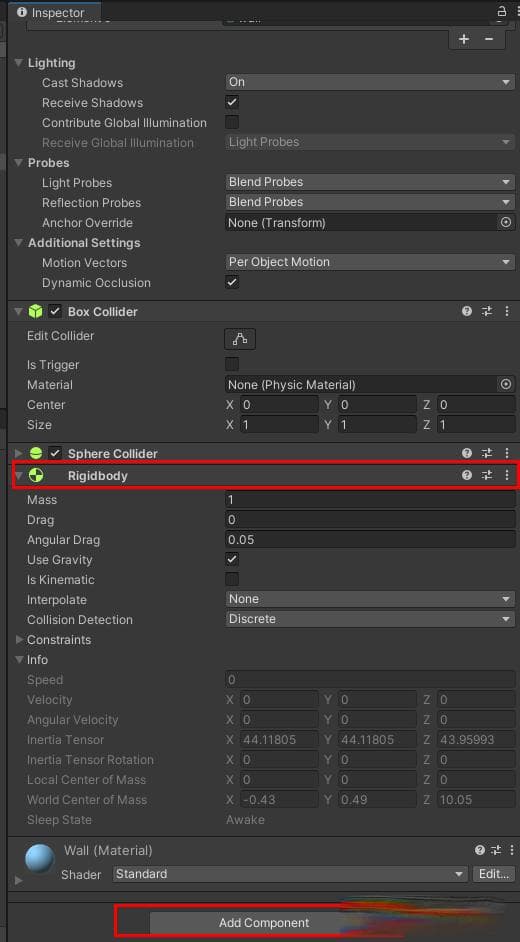The height and width of the screenshot is (942, 520).
Task: Open Box Collider help reference icon
Action: pos(467,311)
